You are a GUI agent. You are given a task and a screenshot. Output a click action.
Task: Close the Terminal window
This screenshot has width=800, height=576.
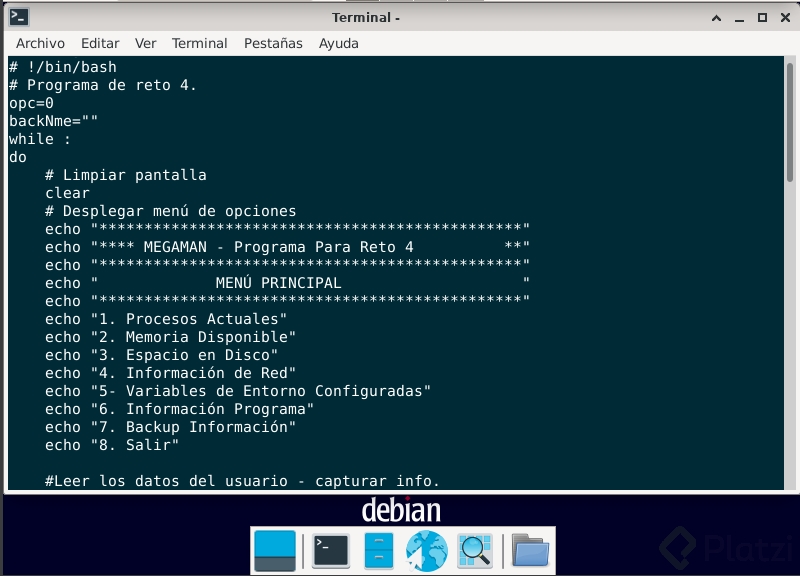click(x=786, y=18)
